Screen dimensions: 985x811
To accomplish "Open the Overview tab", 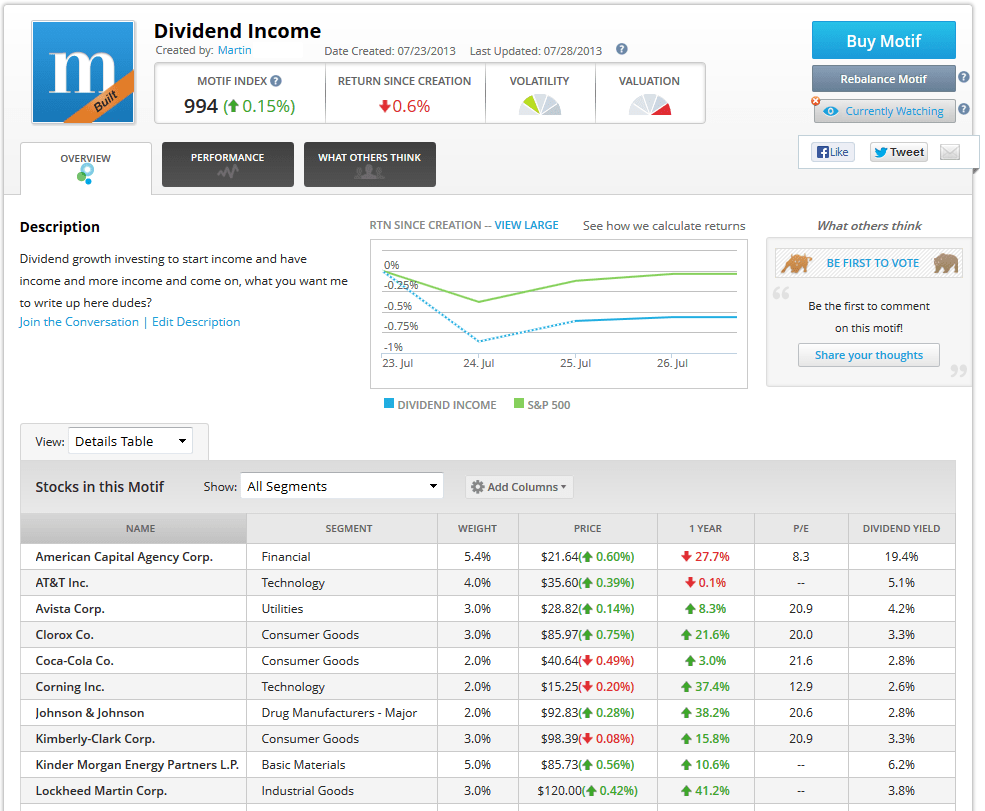I will [85, 168].
